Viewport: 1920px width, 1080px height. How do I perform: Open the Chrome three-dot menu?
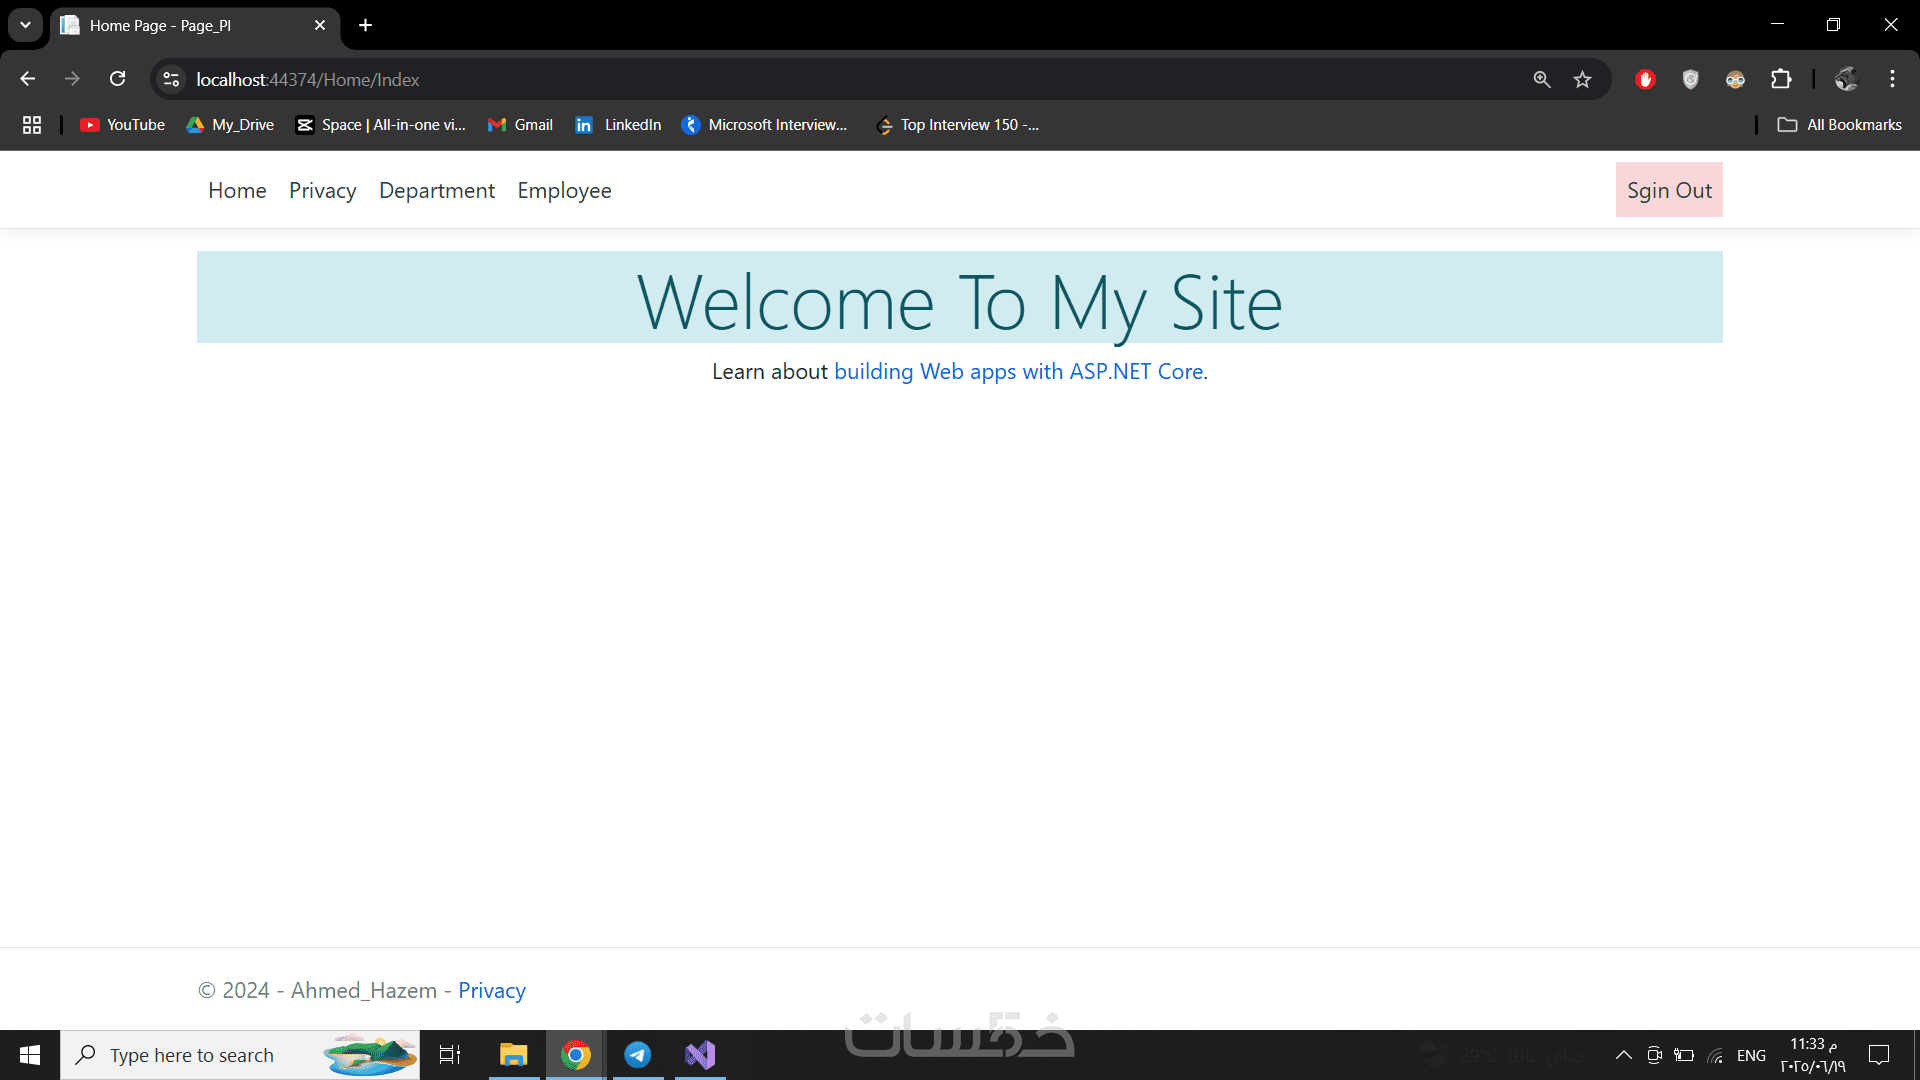(x=1892, y=79)
